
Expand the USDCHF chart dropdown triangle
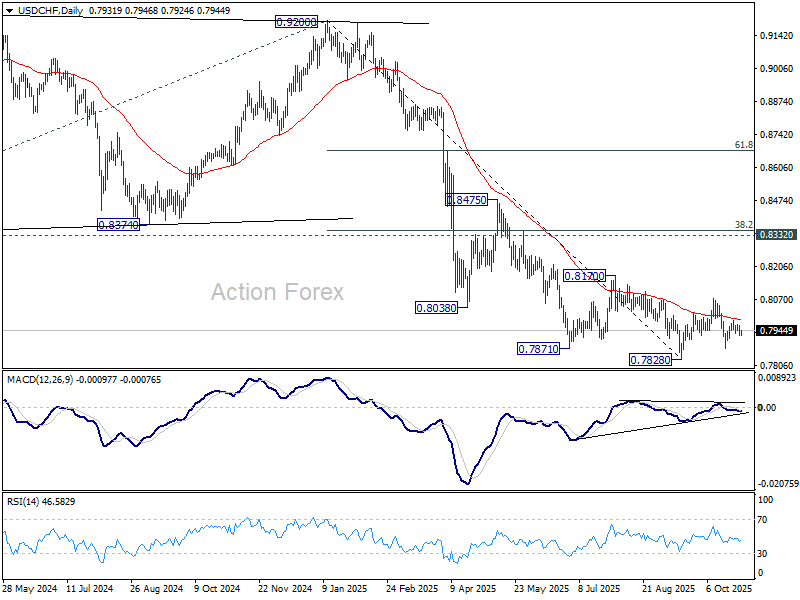tap(9, 11)
